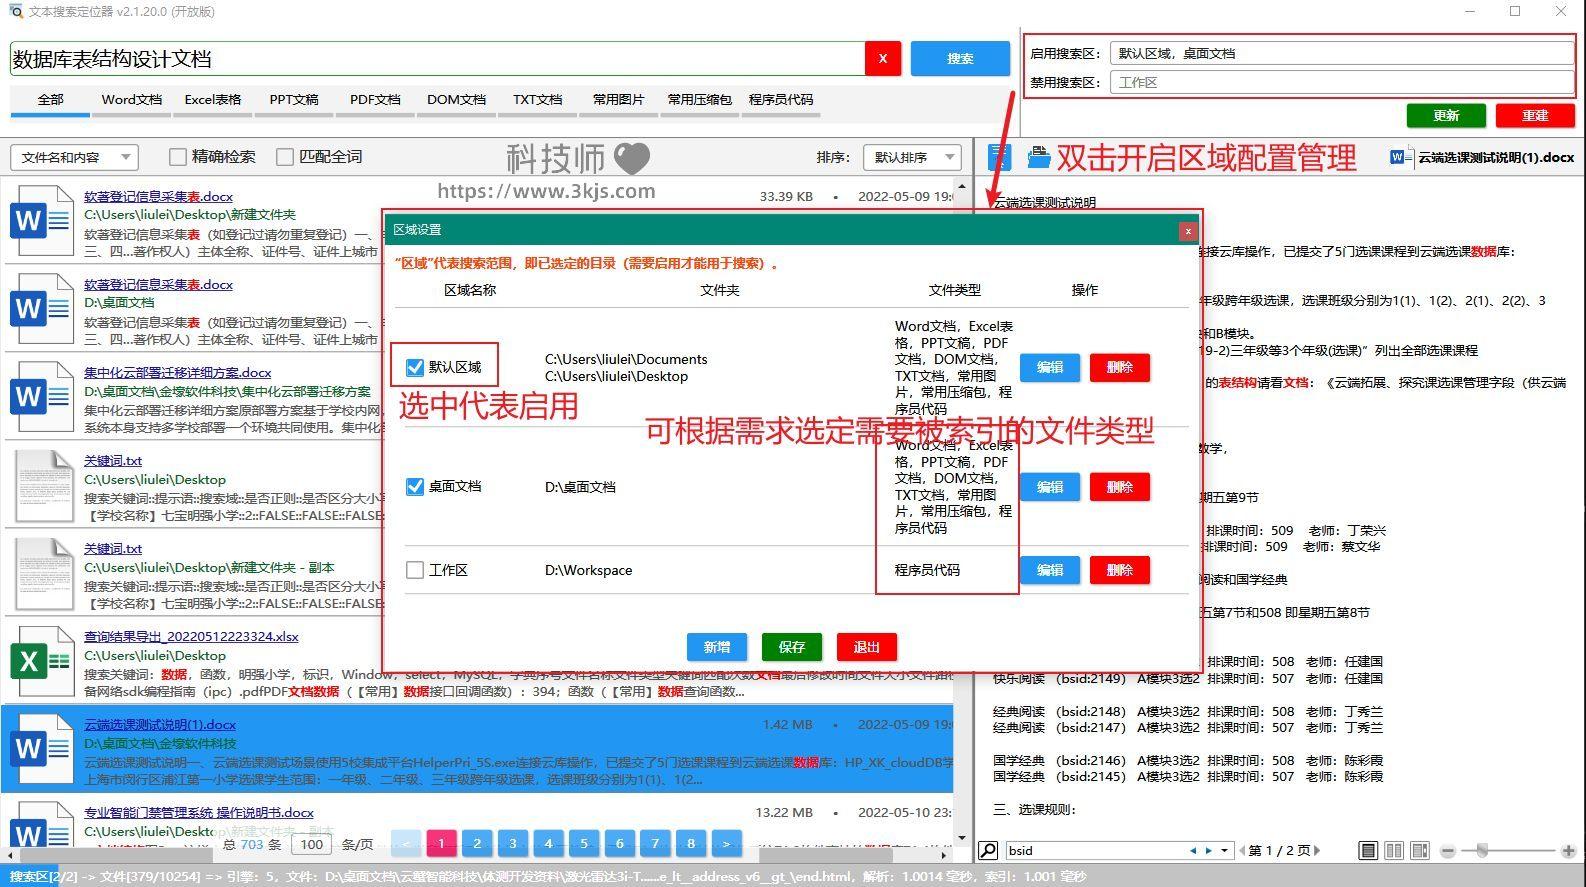The image size is (1586, 887).
Task: Zoom out preview with minus icon
Action: 1447,851
